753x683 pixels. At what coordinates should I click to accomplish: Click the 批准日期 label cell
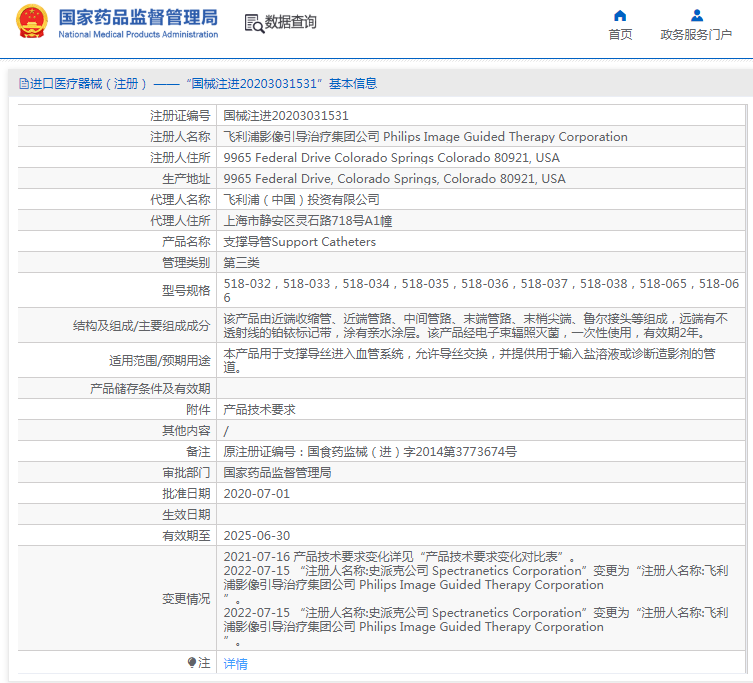coord(117,494)
